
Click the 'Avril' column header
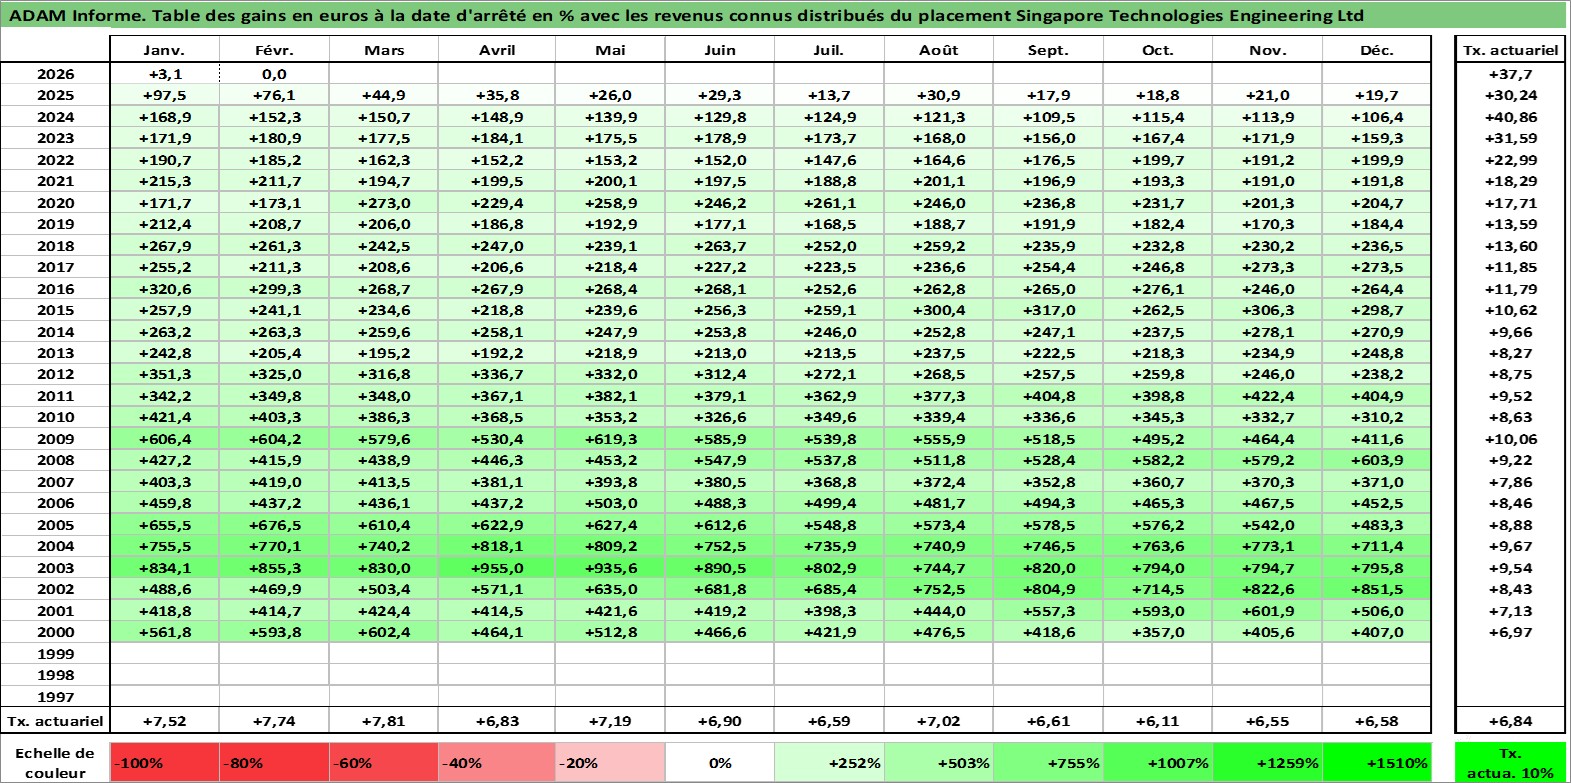(497, 50)
